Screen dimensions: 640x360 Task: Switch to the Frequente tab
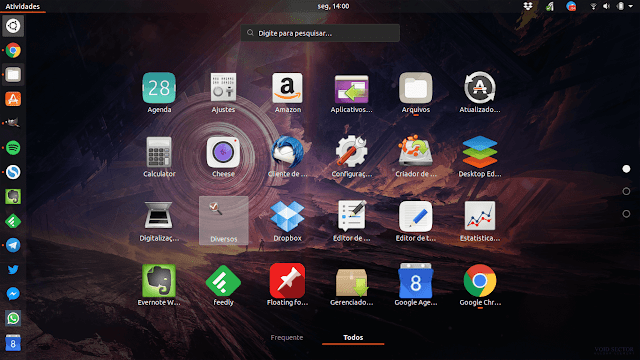[287, 338]
